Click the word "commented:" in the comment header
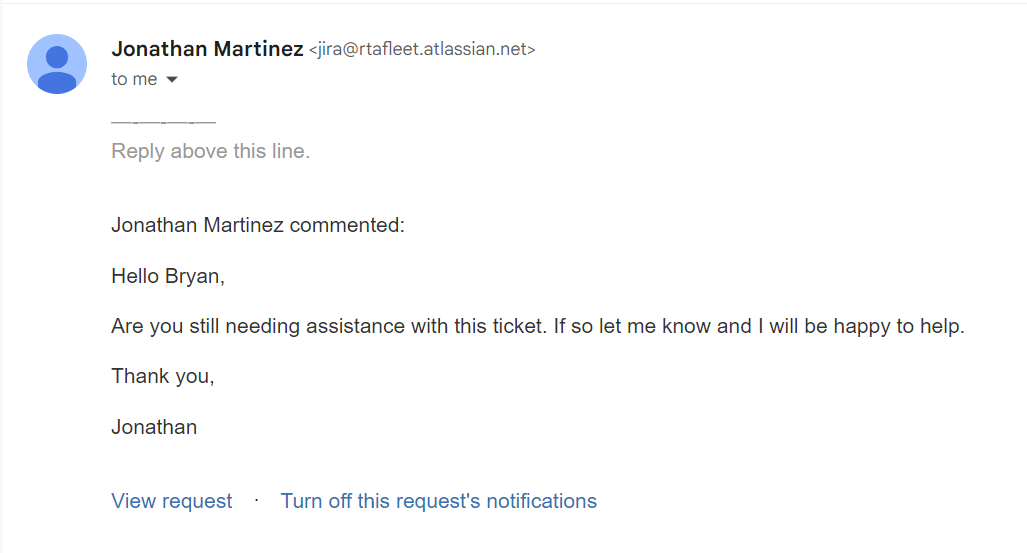This screenshot has width=1027, height=553. (347, 225)
